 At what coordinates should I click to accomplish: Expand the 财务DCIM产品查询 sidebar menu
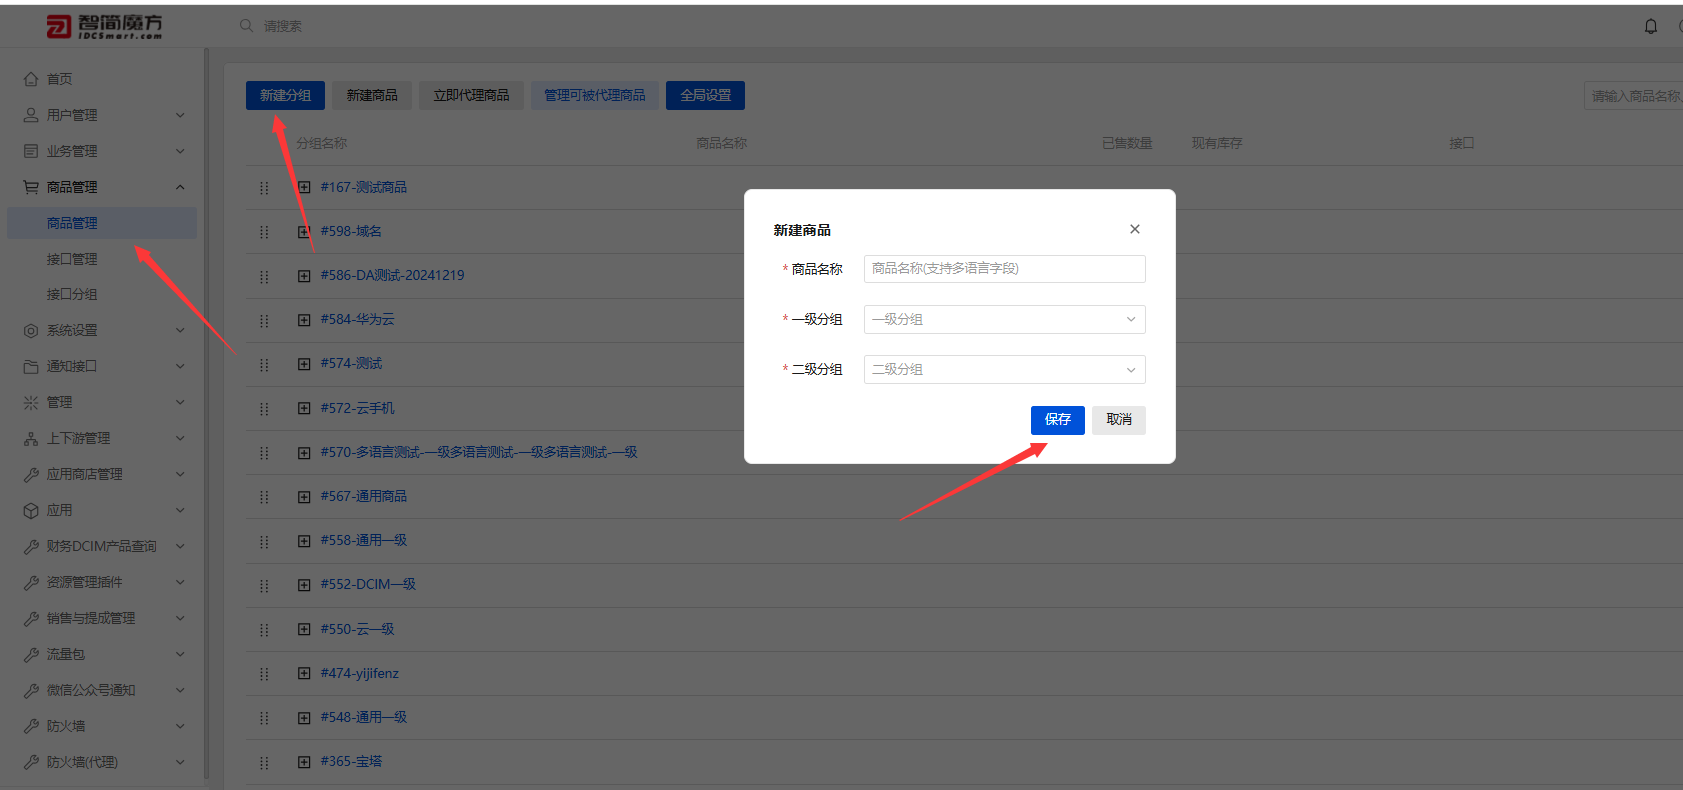pyautogui.click(x=180, y=546)
